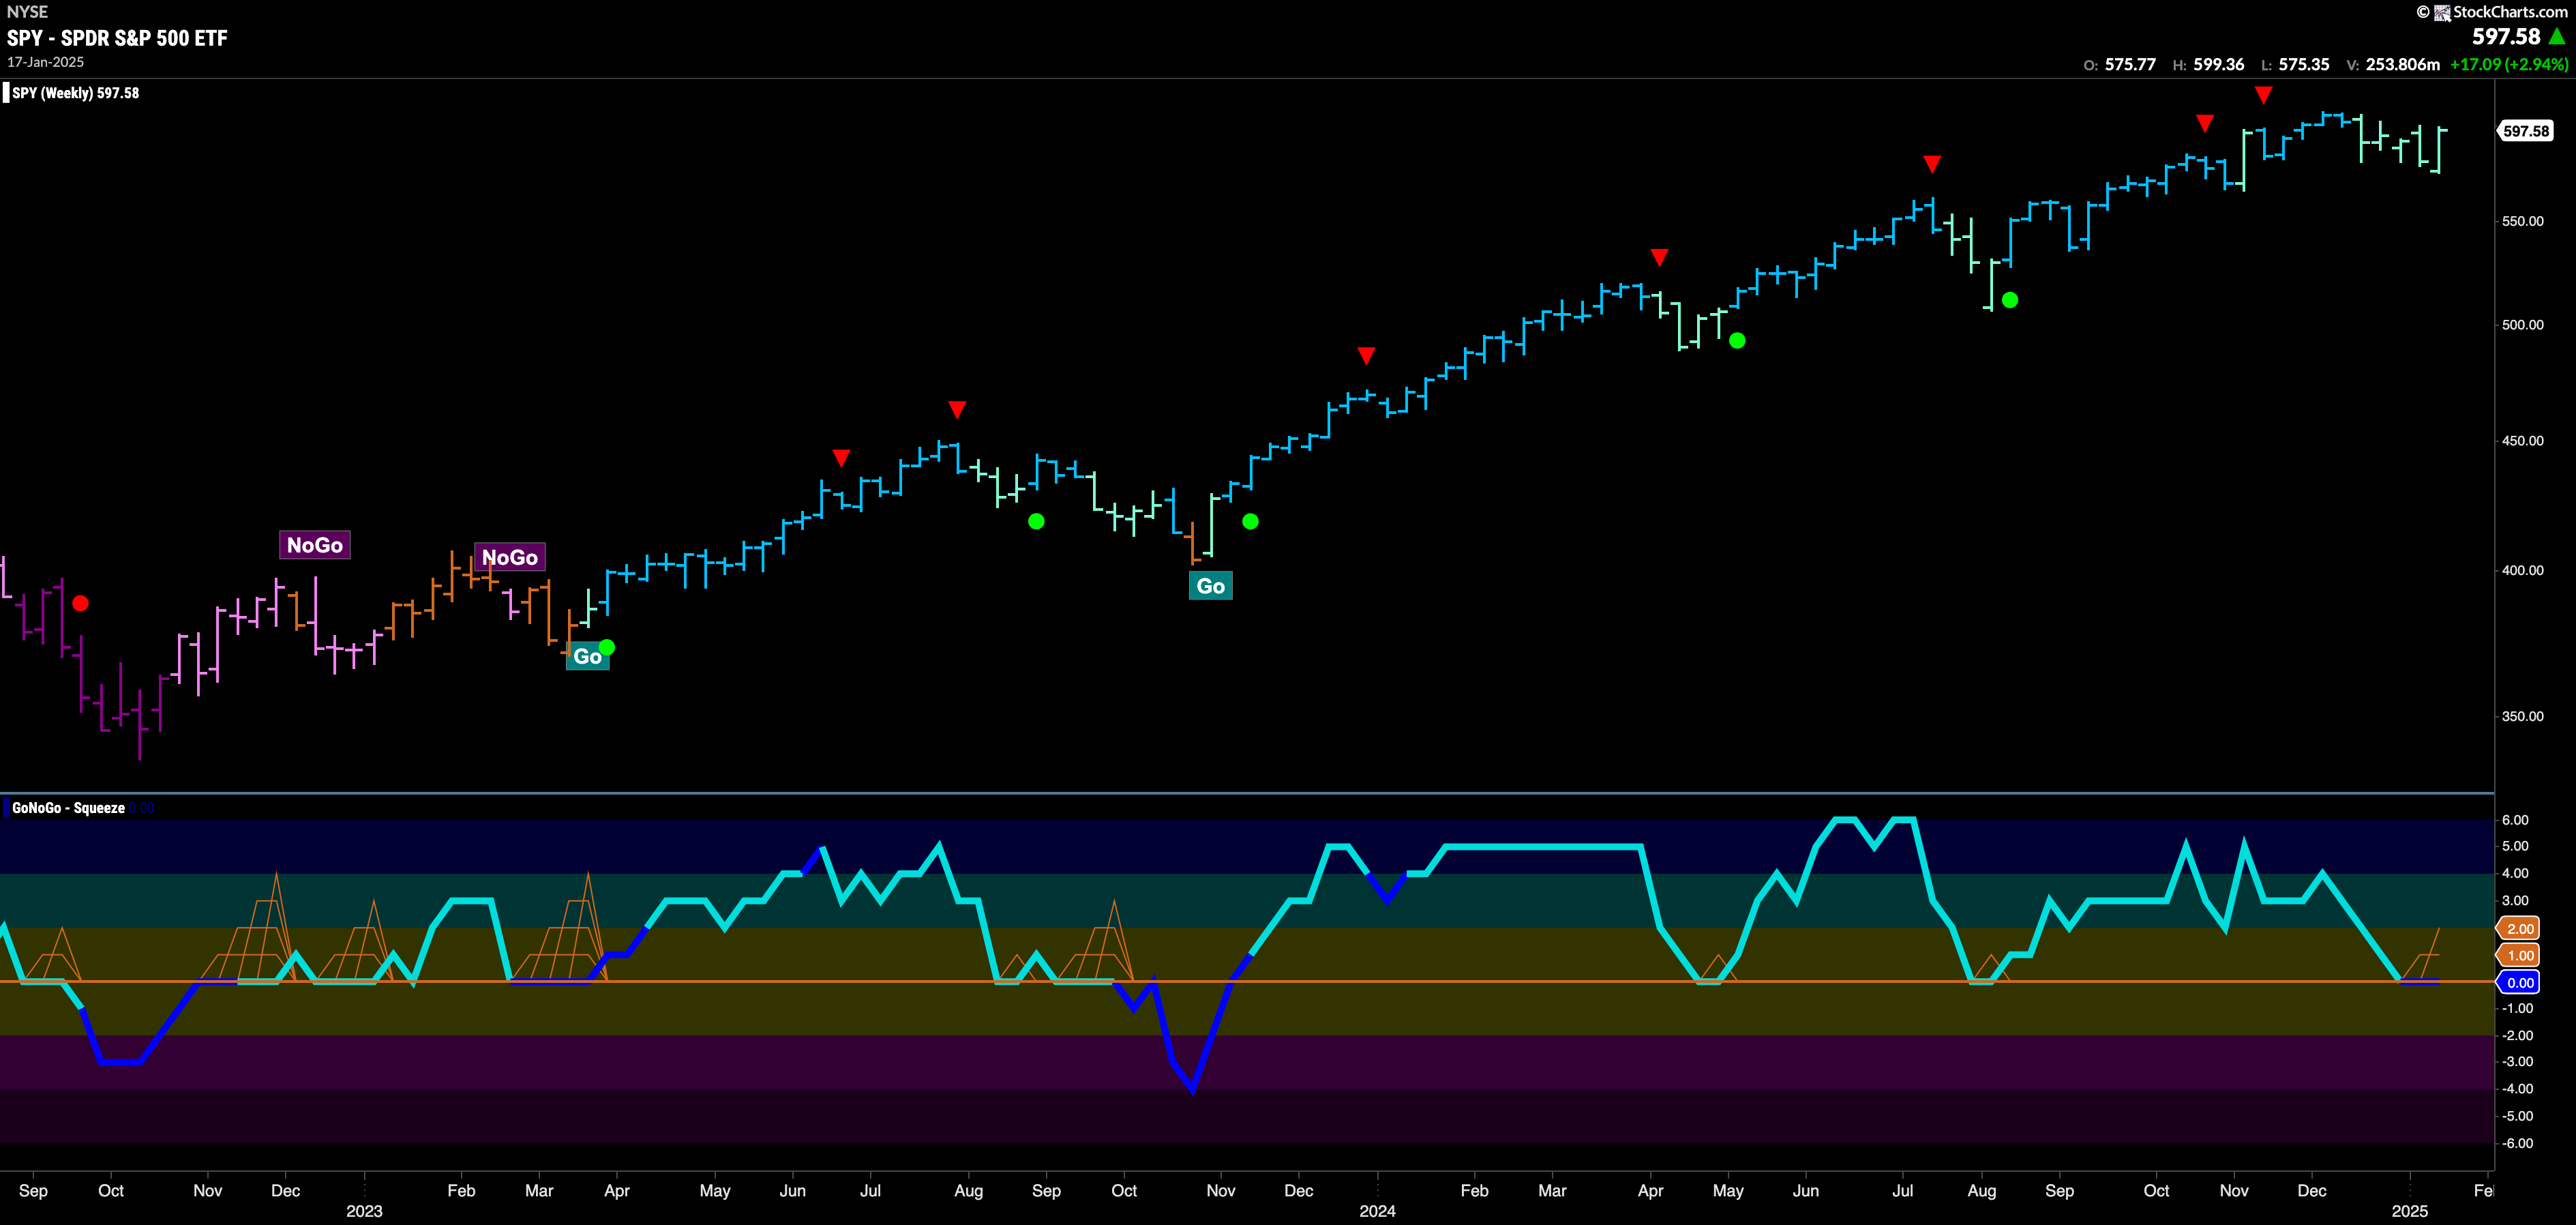Viewport: 2576px width, 1225px height.
Task: Click the red triangle above the late July 2023 peak
Action: tap(957, 410)
